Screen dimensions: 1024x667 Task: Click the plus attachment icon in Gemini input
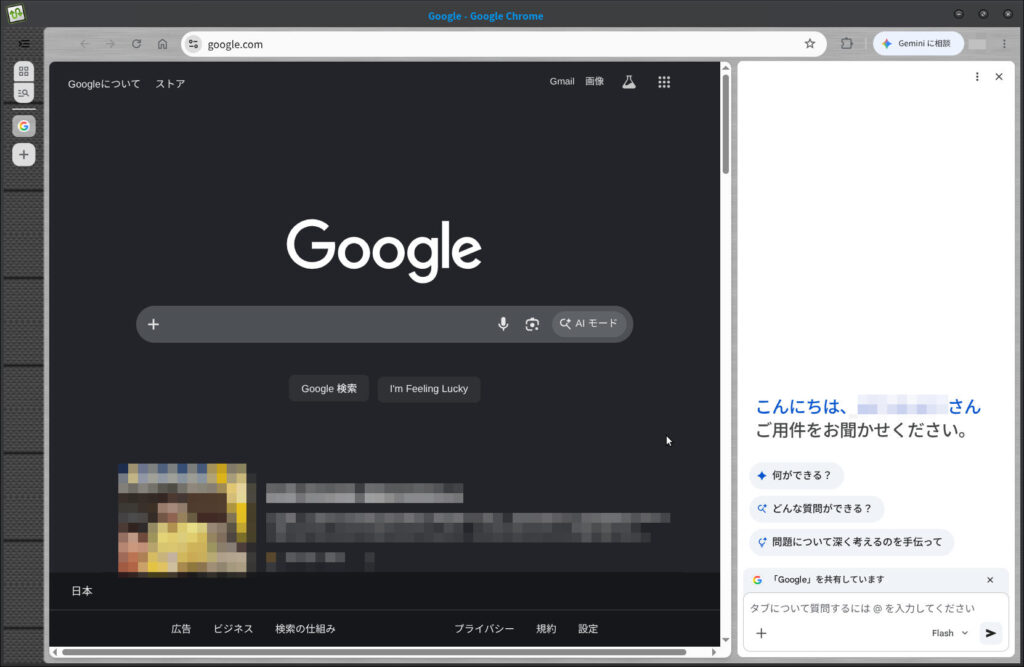[x=761, y=633]
